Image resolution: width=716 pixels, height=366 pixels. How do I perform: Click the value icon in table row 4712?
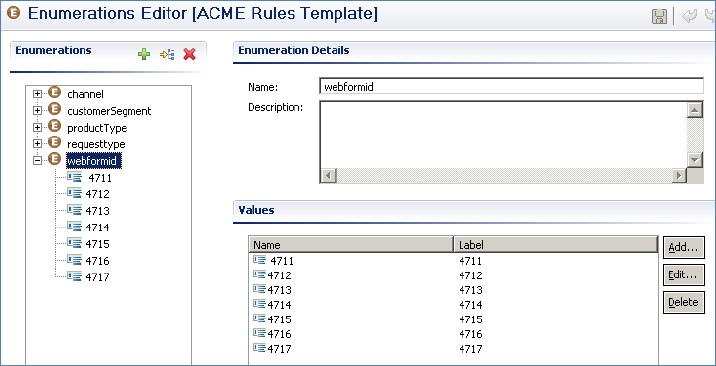259,275
